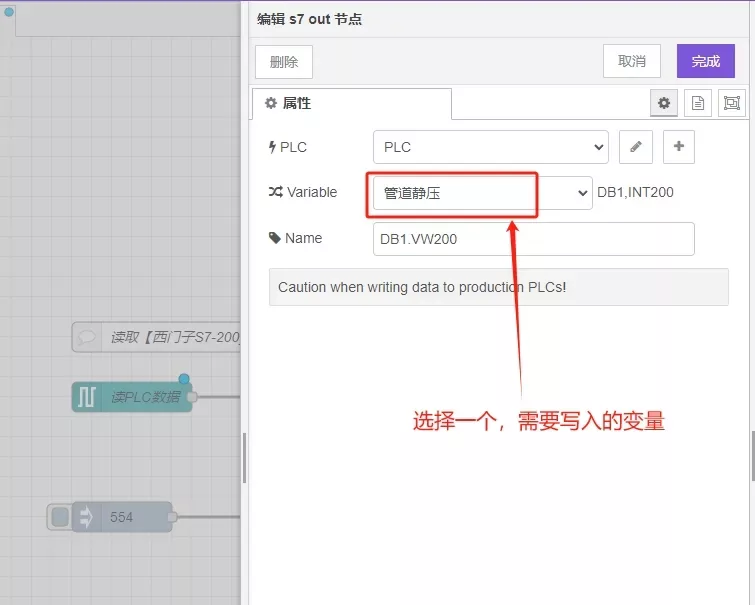Screen dimensions: 755x605
Task: Open node appearance settings icon
Action: click(x=731, y=103)
